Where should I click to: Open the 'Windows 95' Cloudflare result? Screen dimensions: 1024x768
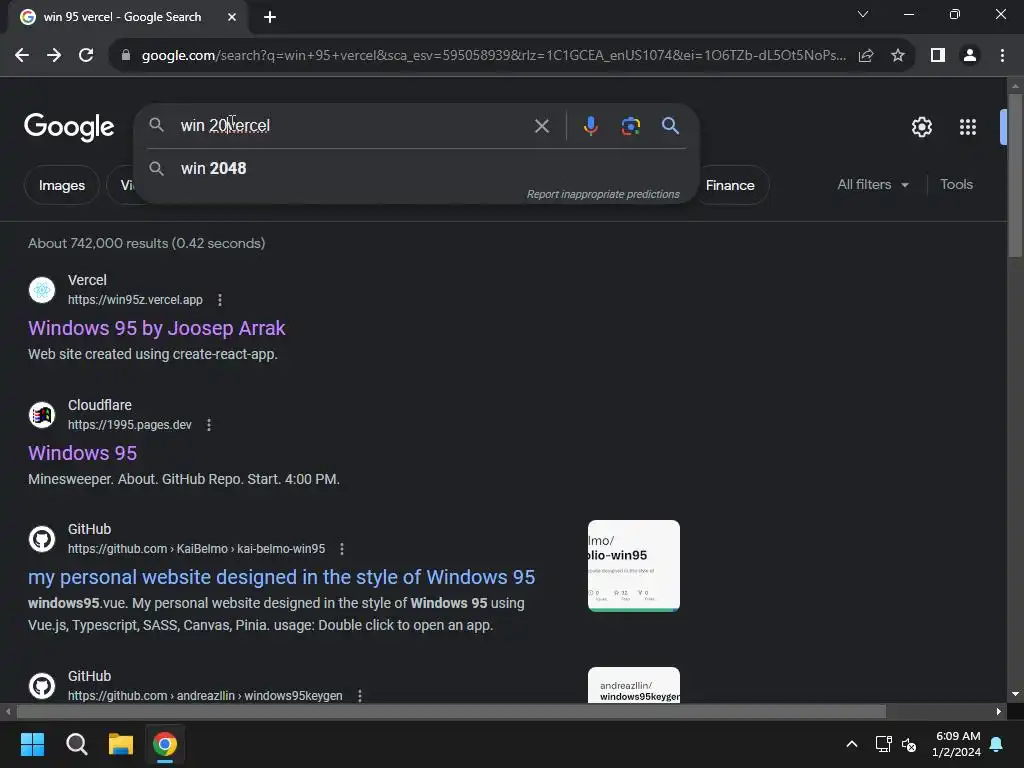pos(82,453)
